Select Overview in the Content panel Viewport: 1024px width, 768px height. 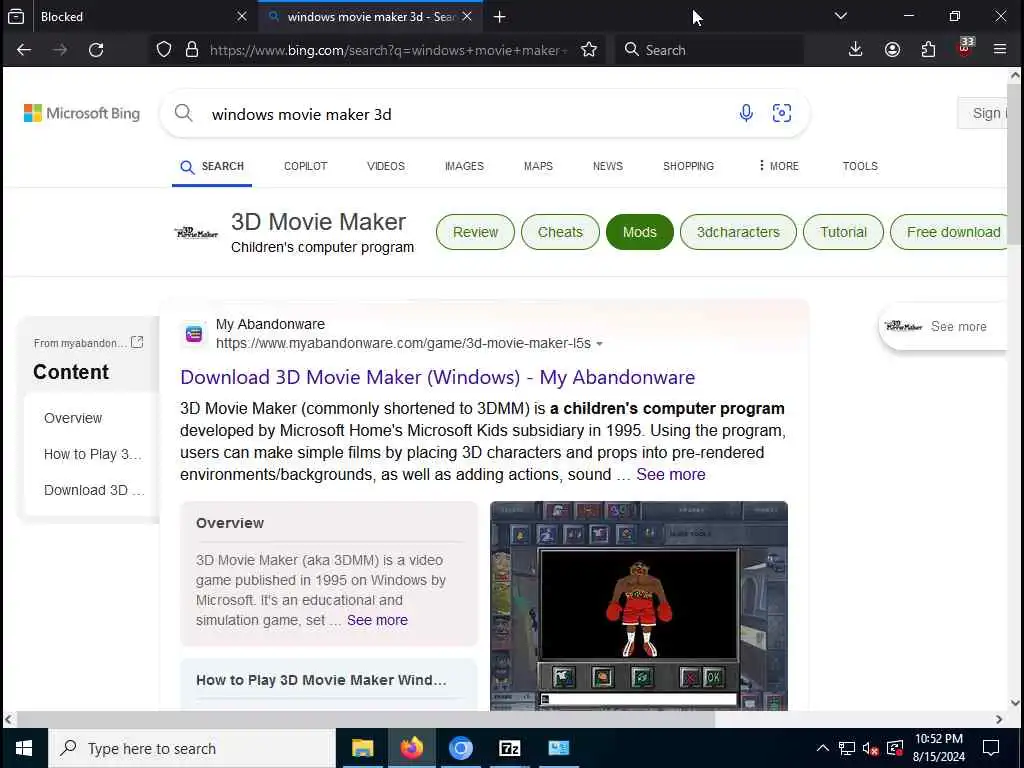73,418
